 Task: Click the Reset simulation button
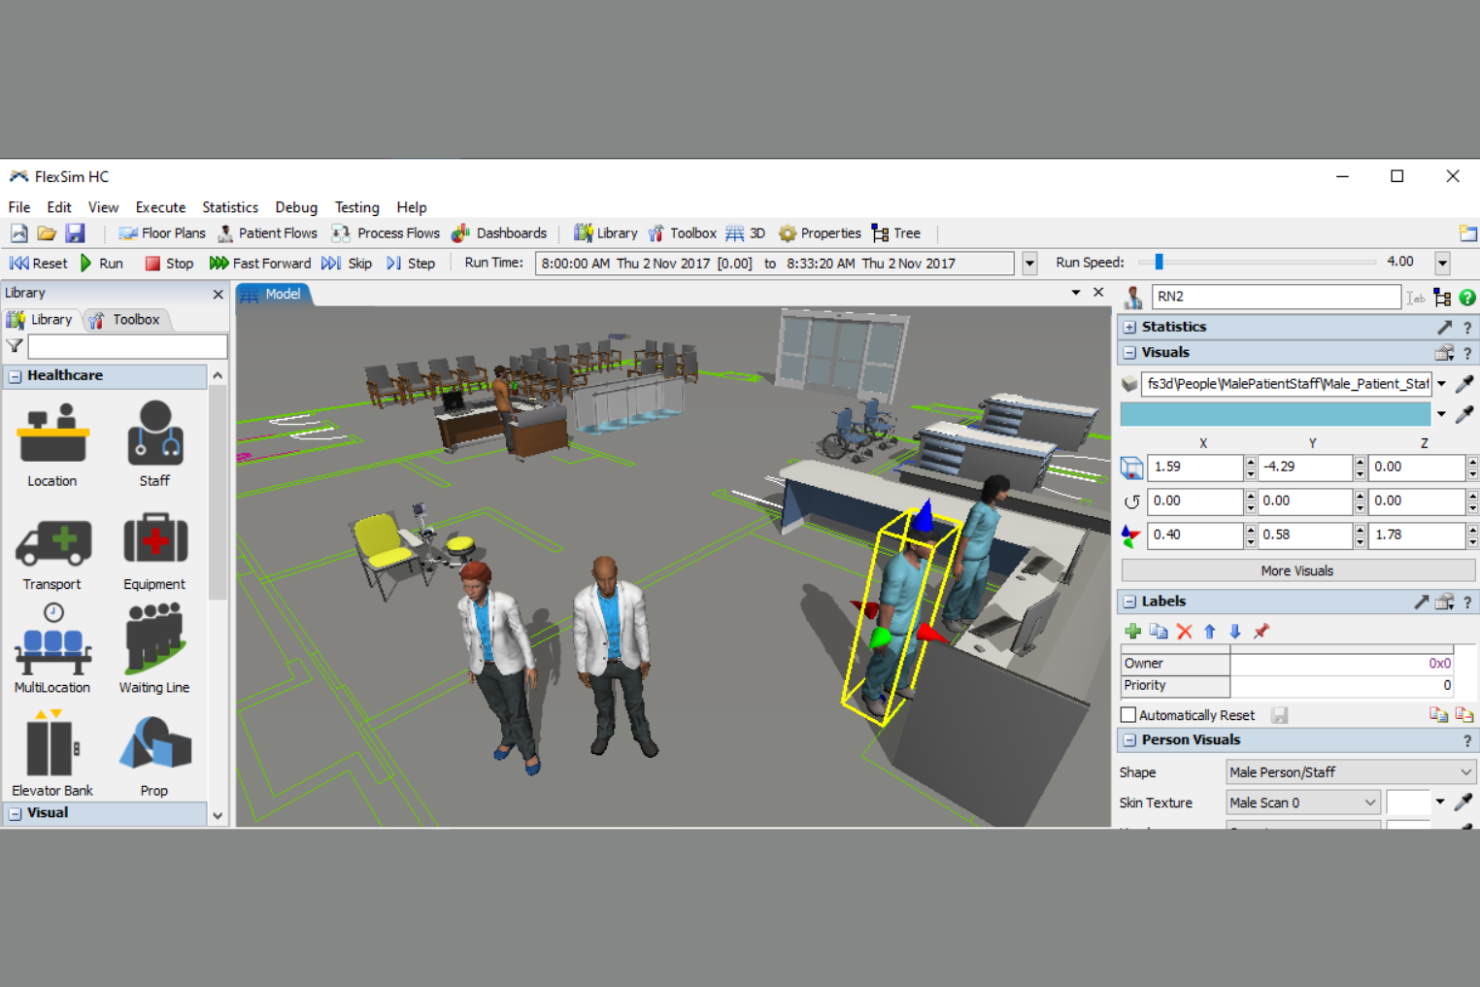(x=38, y=263)
